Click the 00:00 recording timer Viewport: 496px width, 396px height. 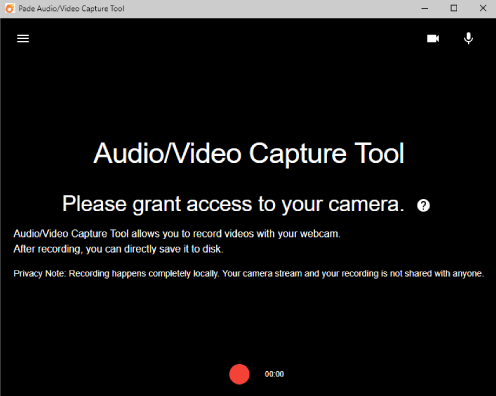tap(274, 374)
